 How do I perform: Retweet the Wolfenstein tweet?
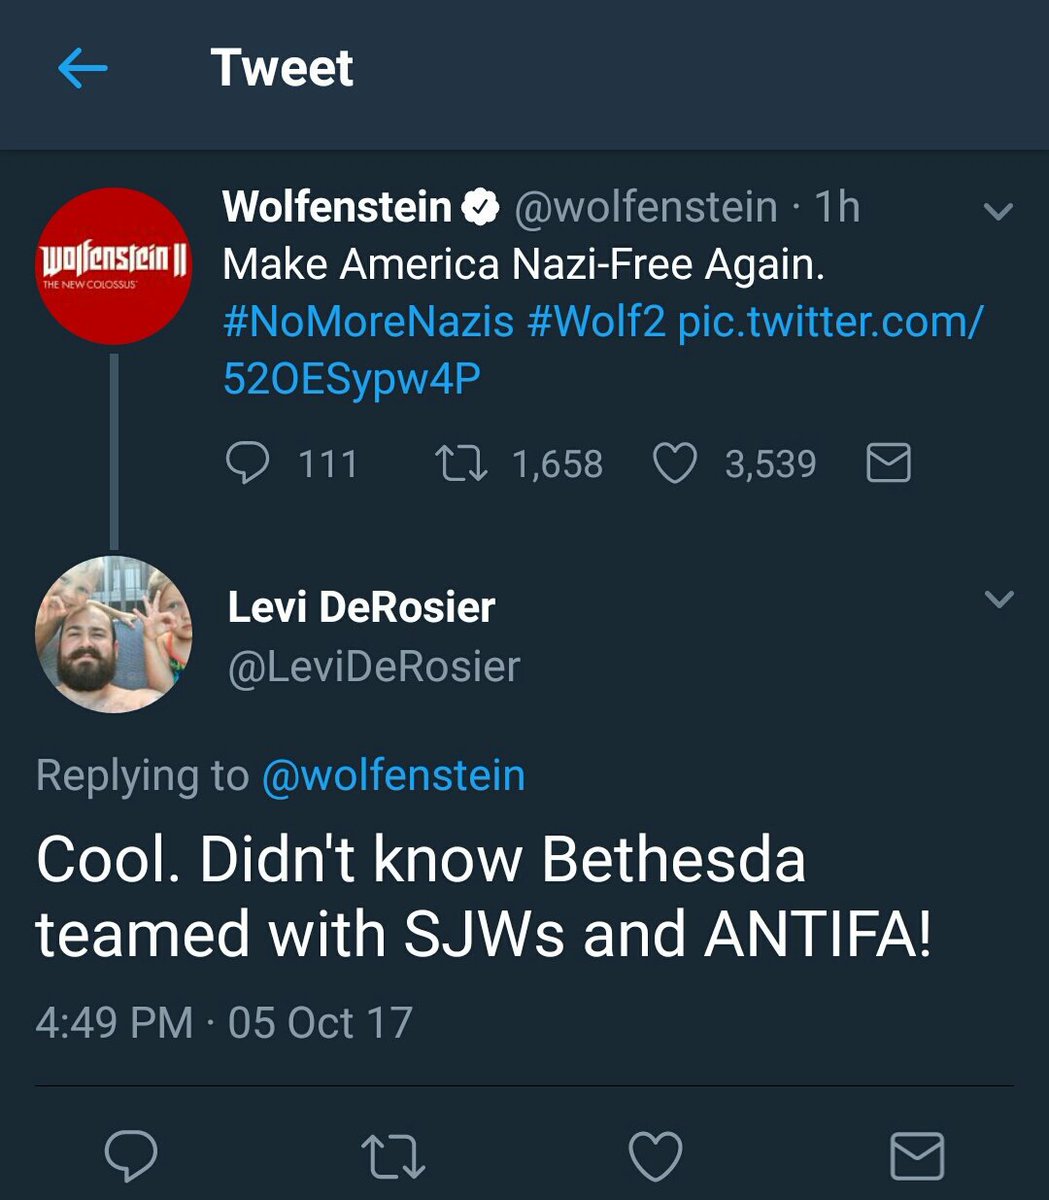[x=461, y=464]
